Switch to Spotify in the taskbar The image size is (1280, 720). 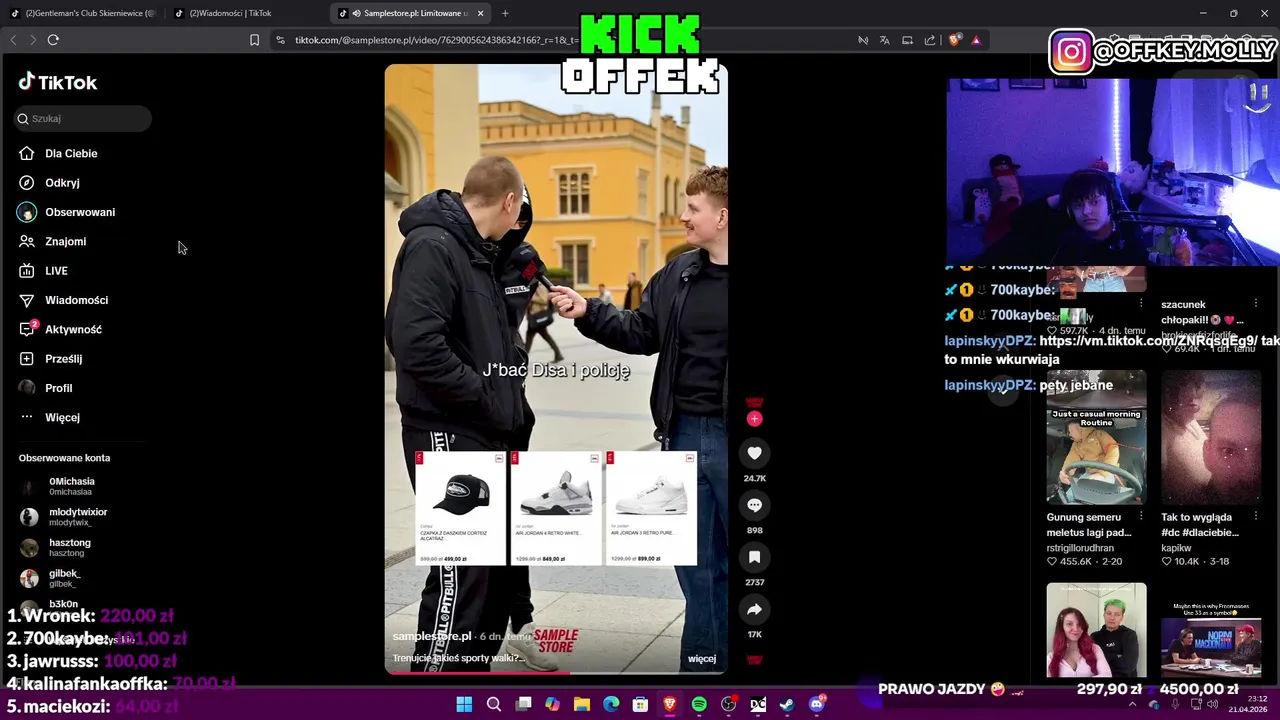coord(699,705)
